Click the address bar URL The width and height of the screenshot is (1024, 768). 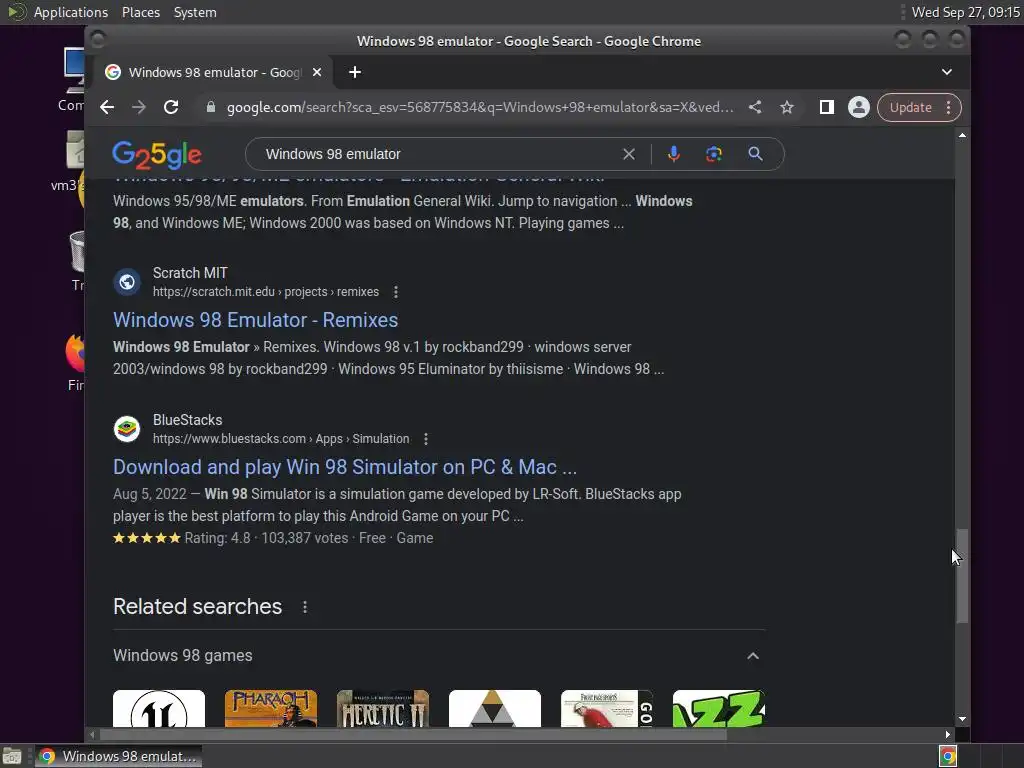[x=479, y=107]
